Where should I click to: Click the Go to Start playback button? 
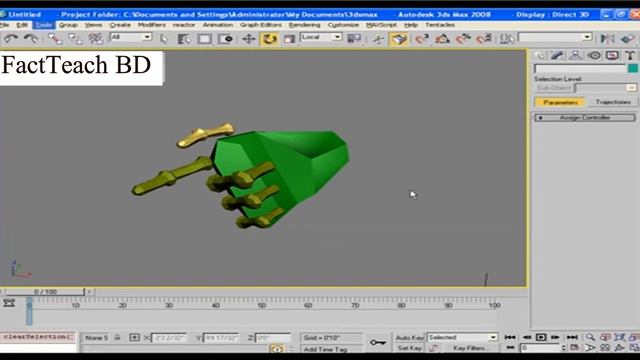(510, 337)
